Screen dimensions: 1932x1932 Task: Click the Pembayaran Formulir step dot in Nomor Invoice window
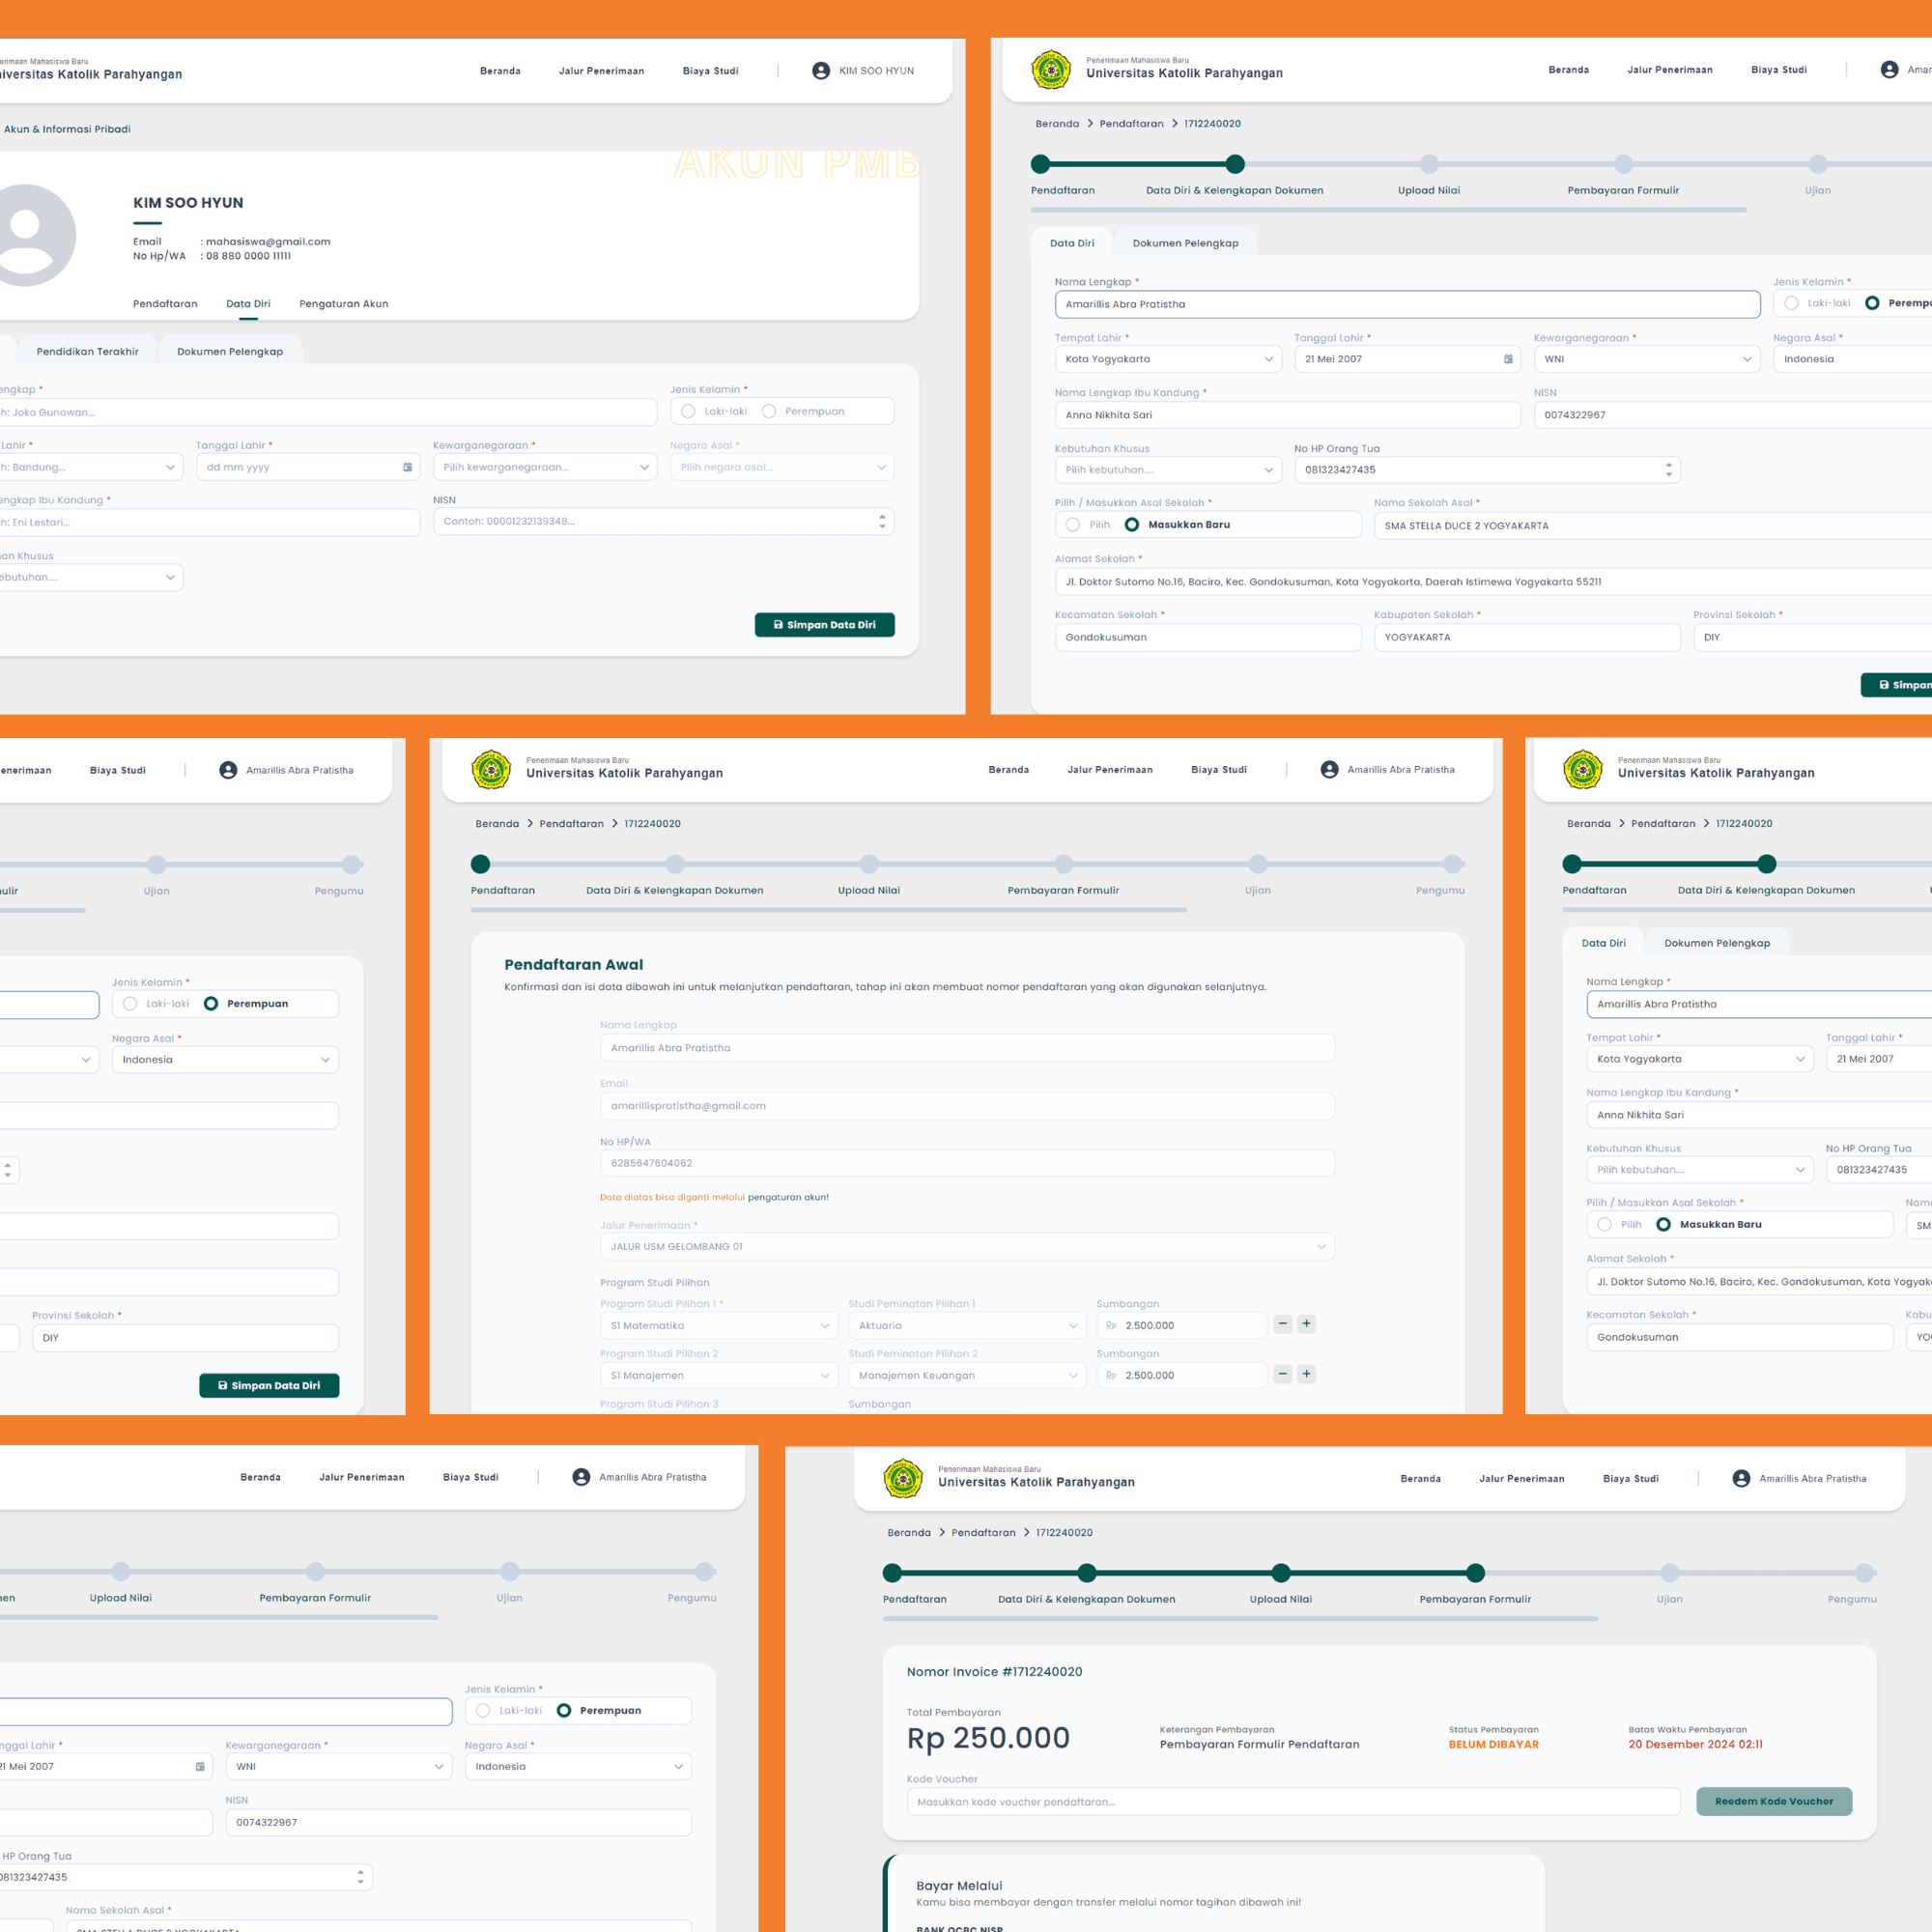coord(1475,1573)
